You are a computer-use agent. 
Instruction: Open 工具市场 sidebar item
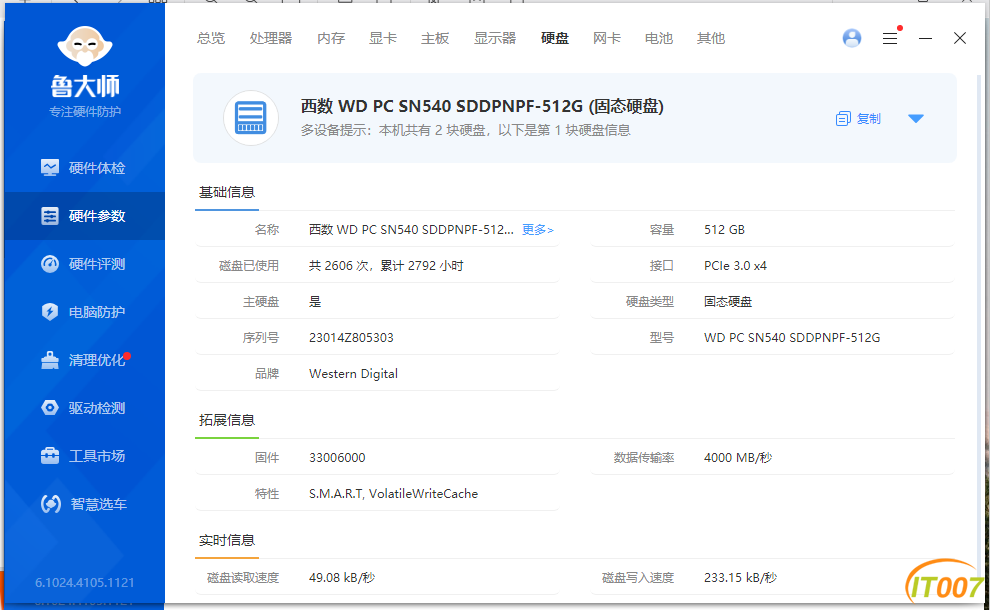[x=84, y=456]
